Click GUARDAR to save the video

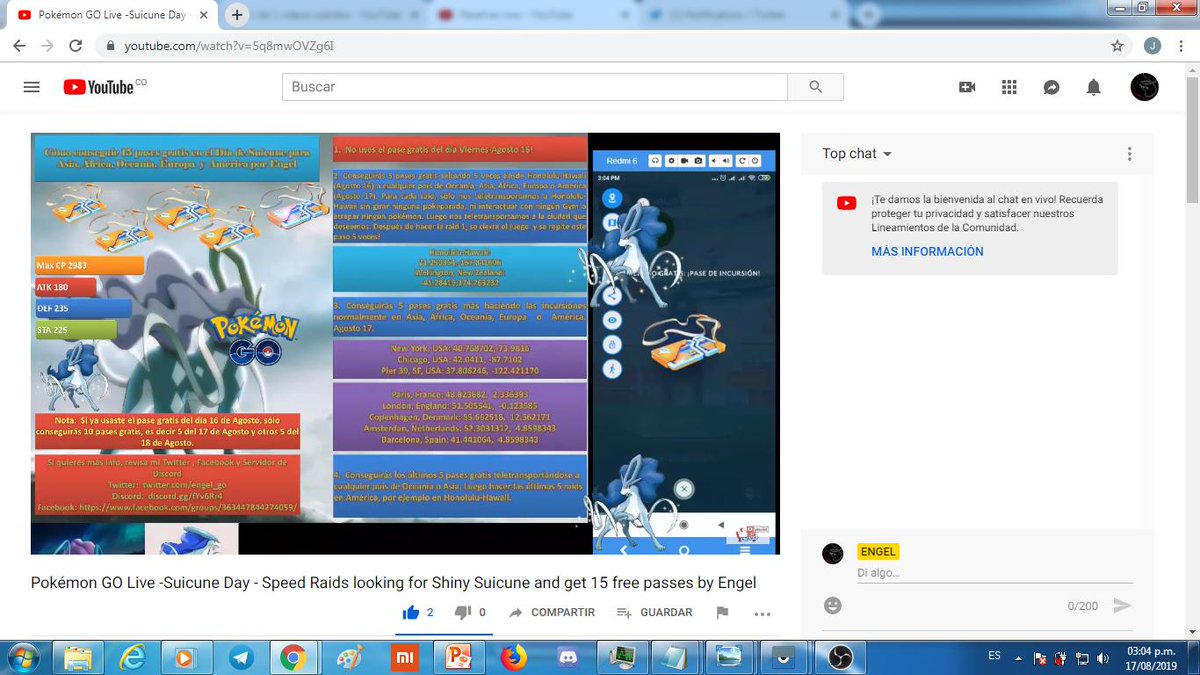click(x=654, y=612)
